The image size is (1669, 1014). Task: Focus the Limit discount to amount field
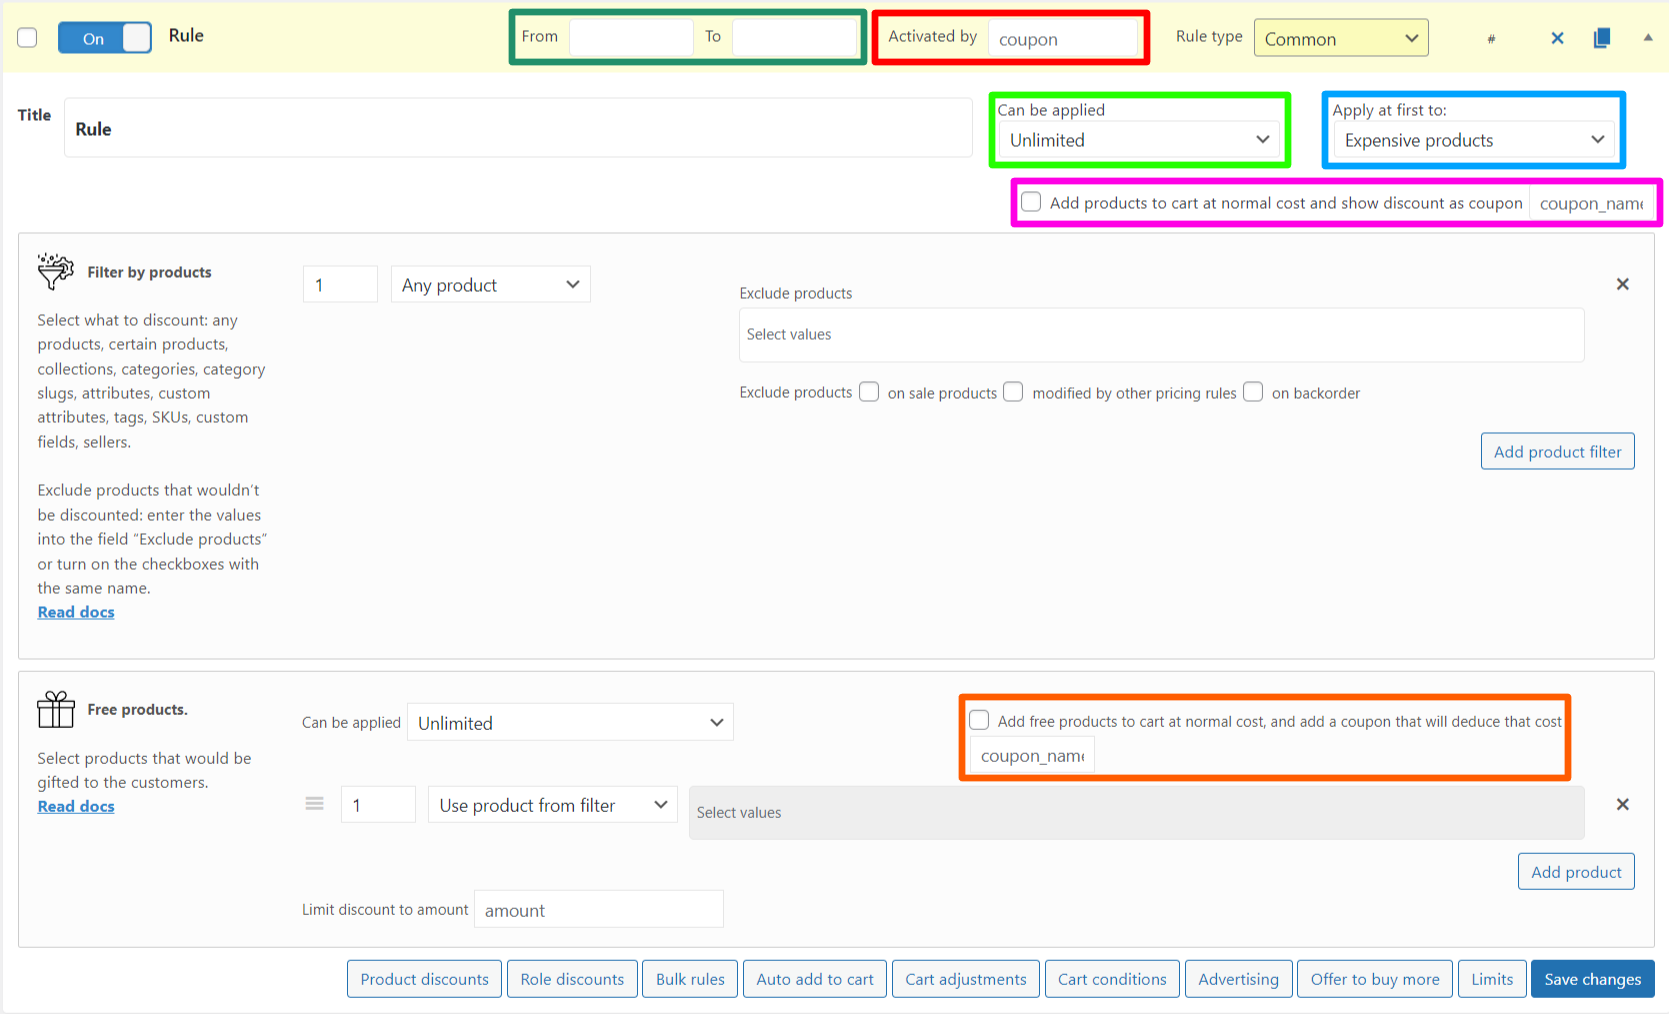599,909
